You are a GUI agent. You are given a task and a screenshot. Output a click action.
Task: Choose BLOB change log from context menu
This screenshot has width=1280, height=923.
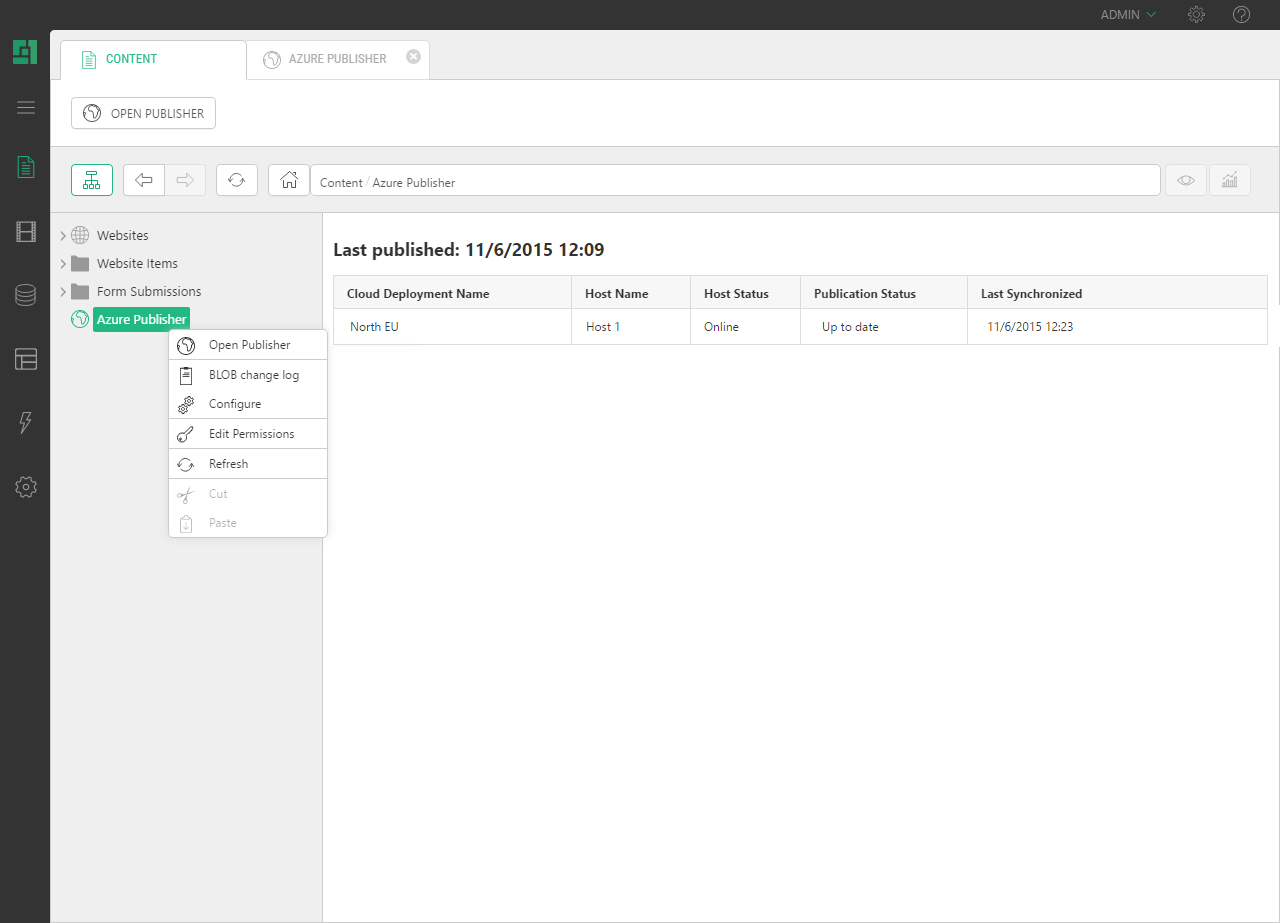(253, 375)
